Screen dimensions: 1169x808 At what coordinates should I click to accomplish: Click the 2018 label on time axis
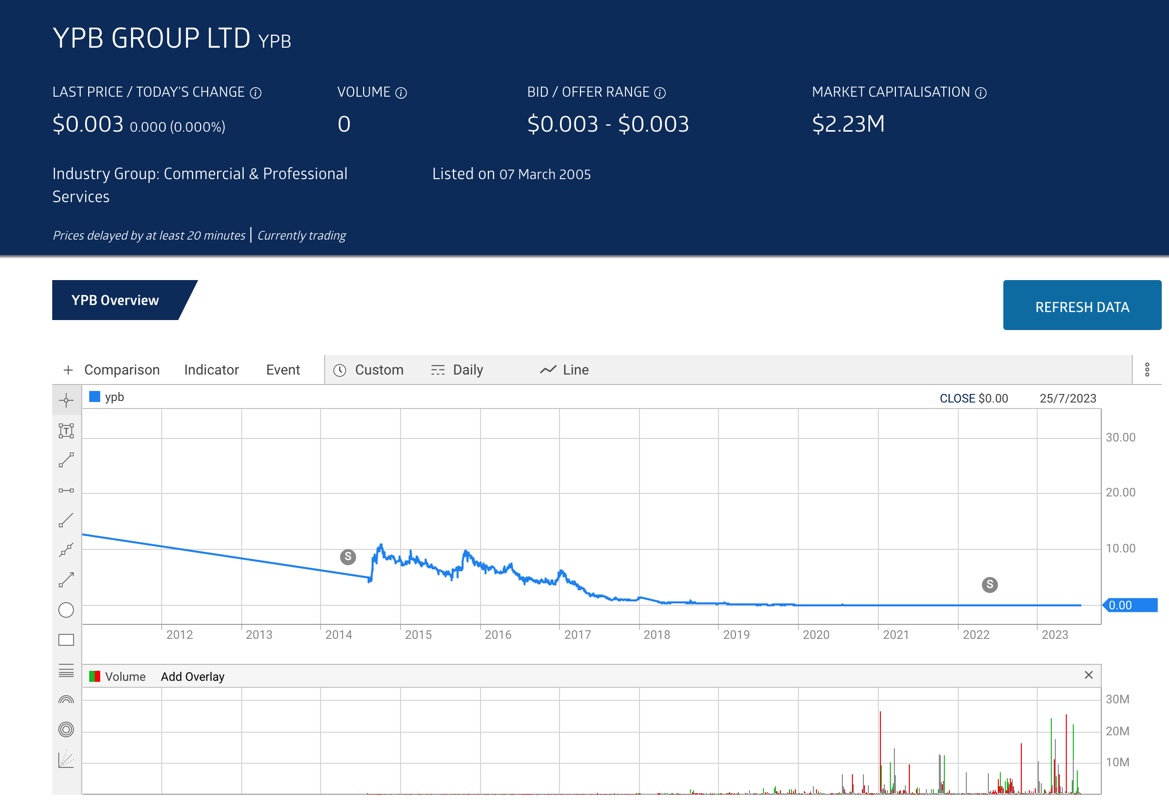(x=657, y=635)
